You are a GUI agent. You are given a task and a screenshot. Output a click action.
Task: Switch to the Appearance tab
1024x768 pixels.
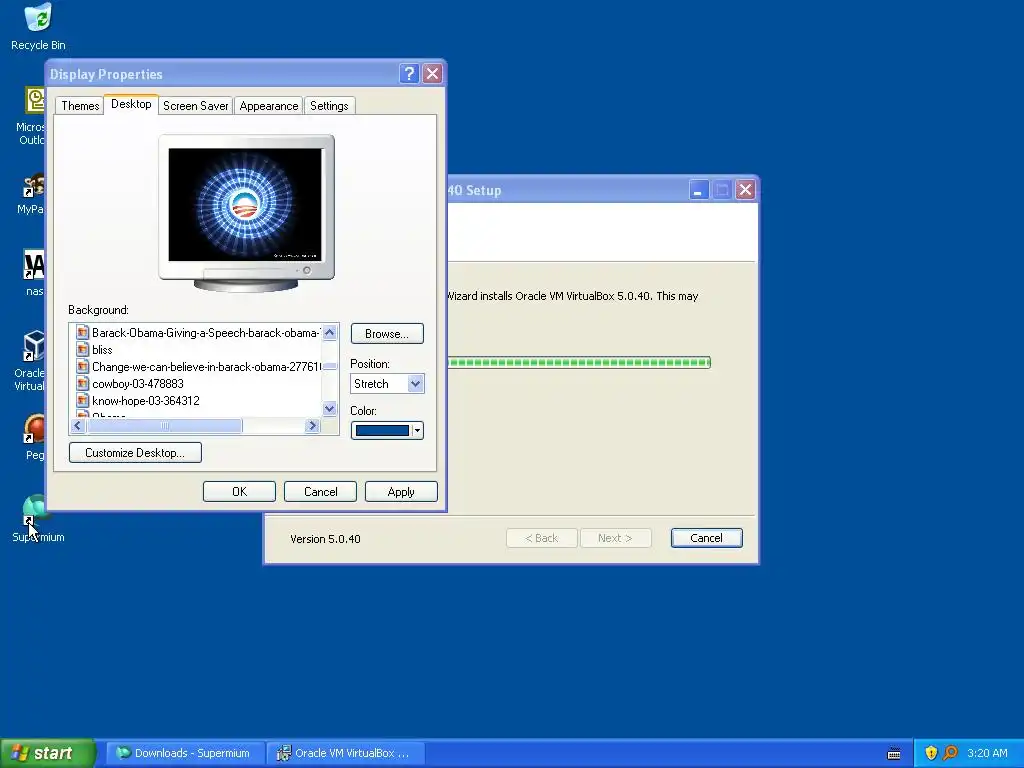[x=268, y=106]
